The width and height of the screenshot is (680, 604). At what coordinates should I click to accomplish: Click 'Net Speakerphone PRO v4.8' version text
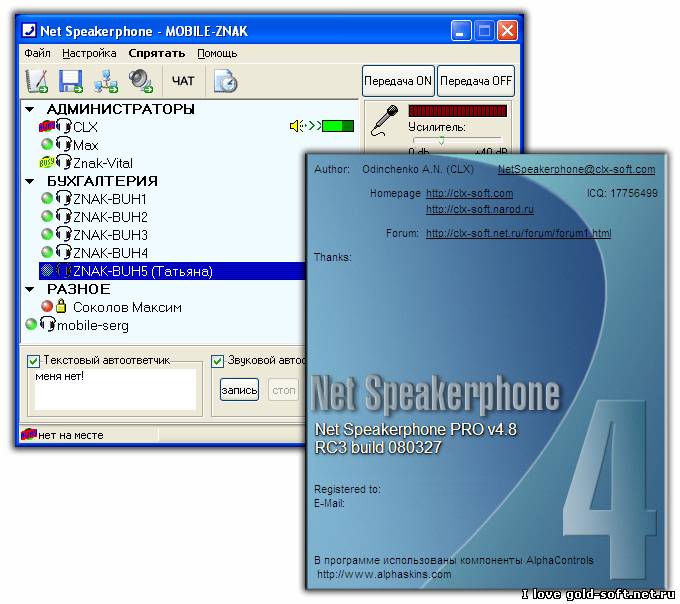pyautogui.click(x=415, y=429)
